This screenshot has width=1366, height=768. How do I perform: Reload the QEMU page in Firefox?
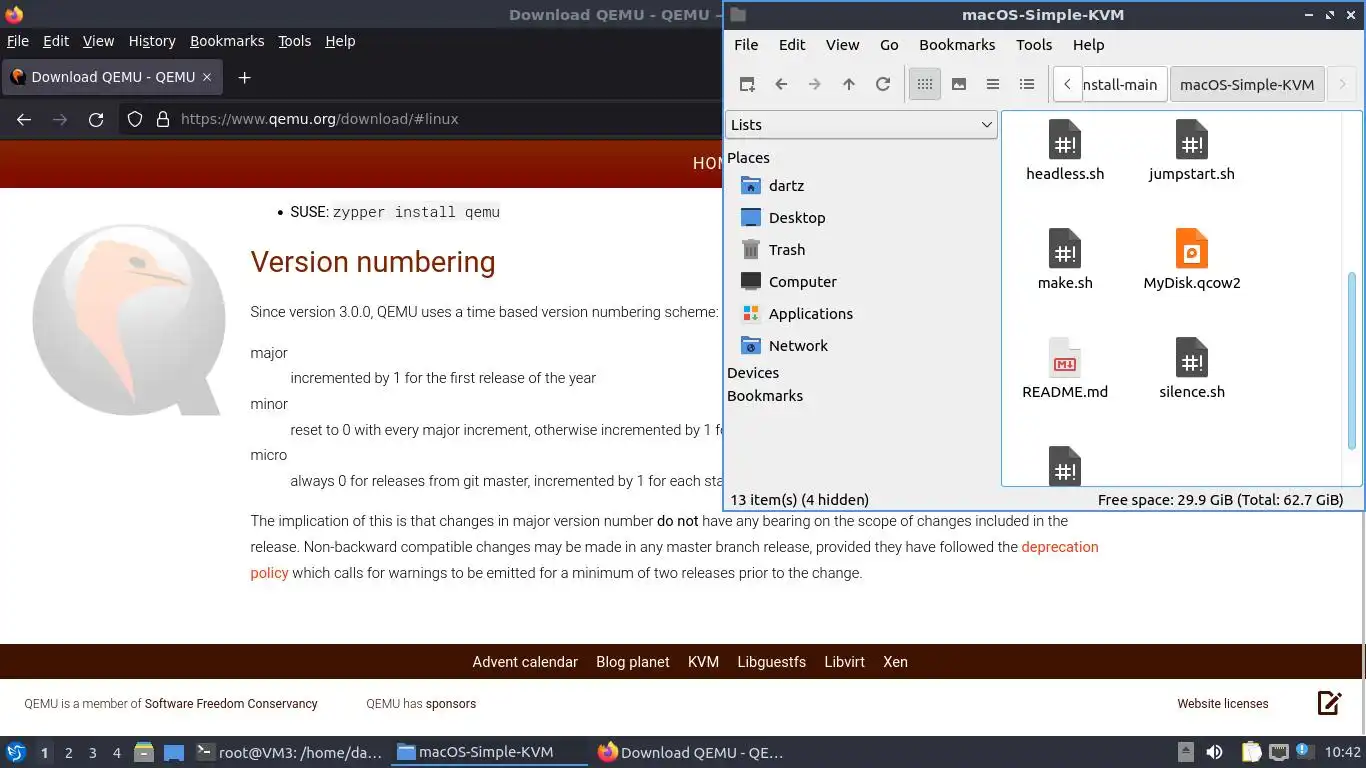coord(96,119)
